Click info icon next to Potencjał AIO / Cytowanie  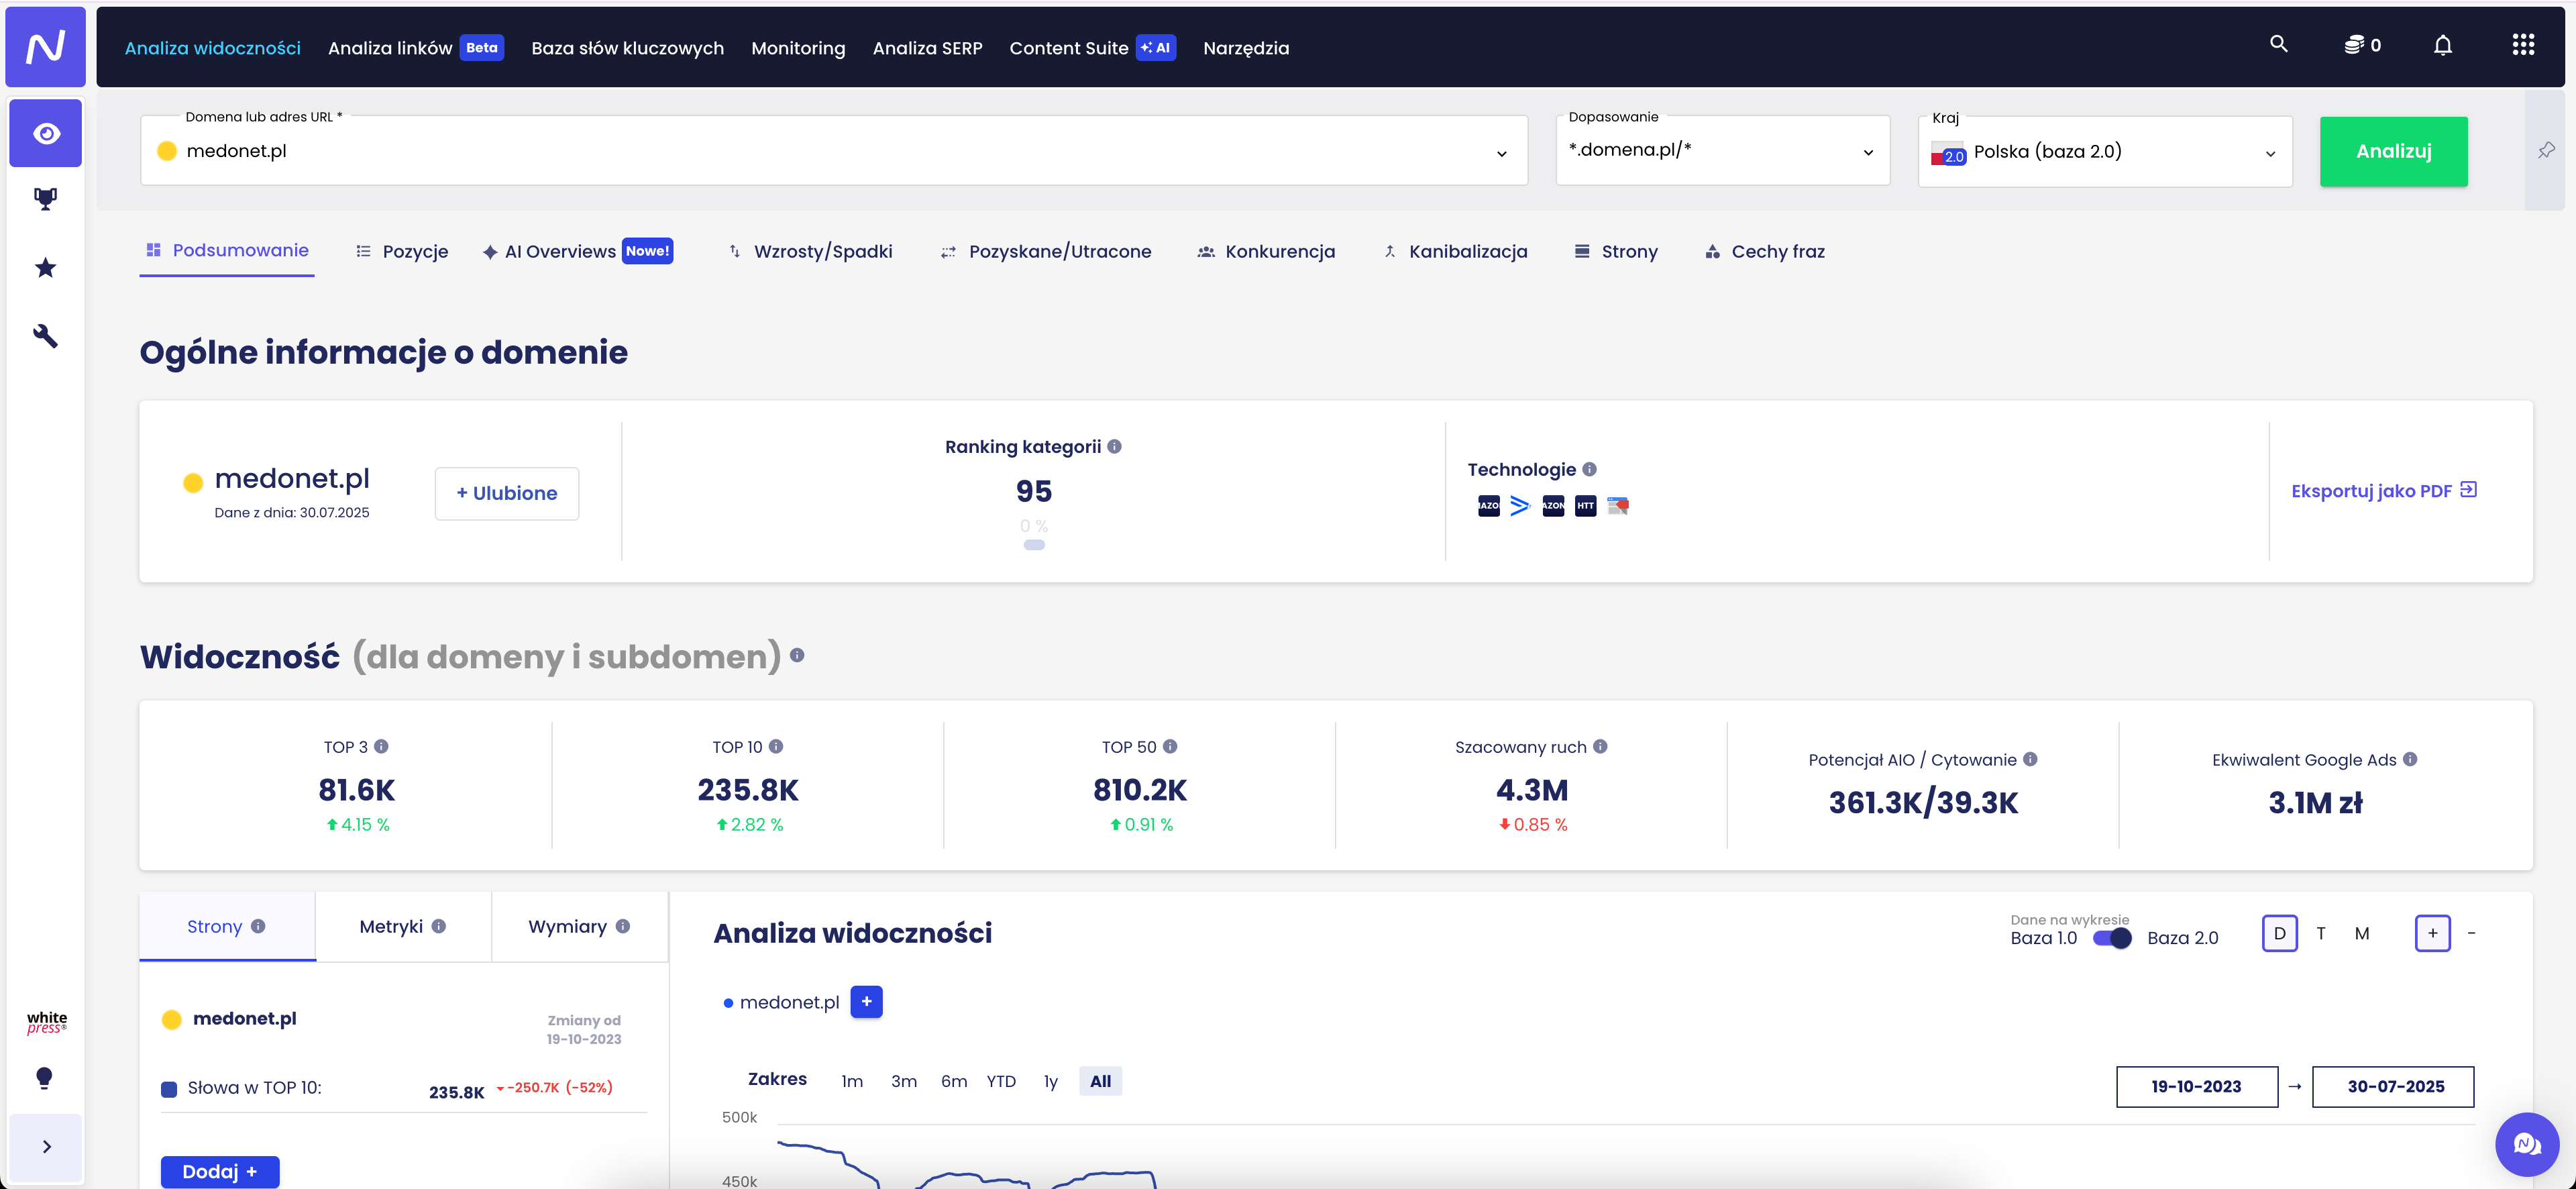(x=2030, y=759)
